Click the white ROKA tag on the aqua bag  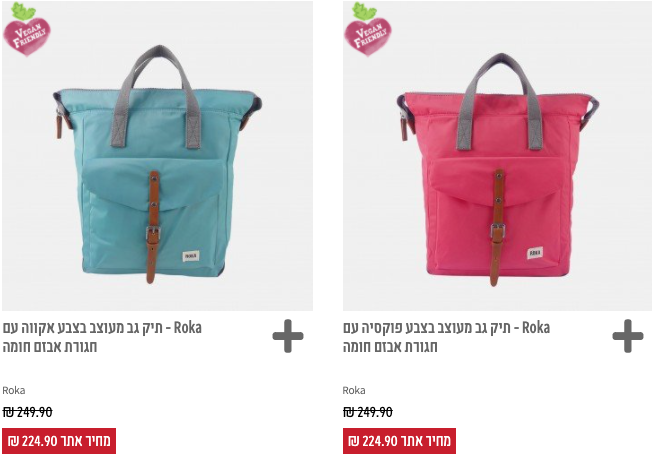click(191, 256)
